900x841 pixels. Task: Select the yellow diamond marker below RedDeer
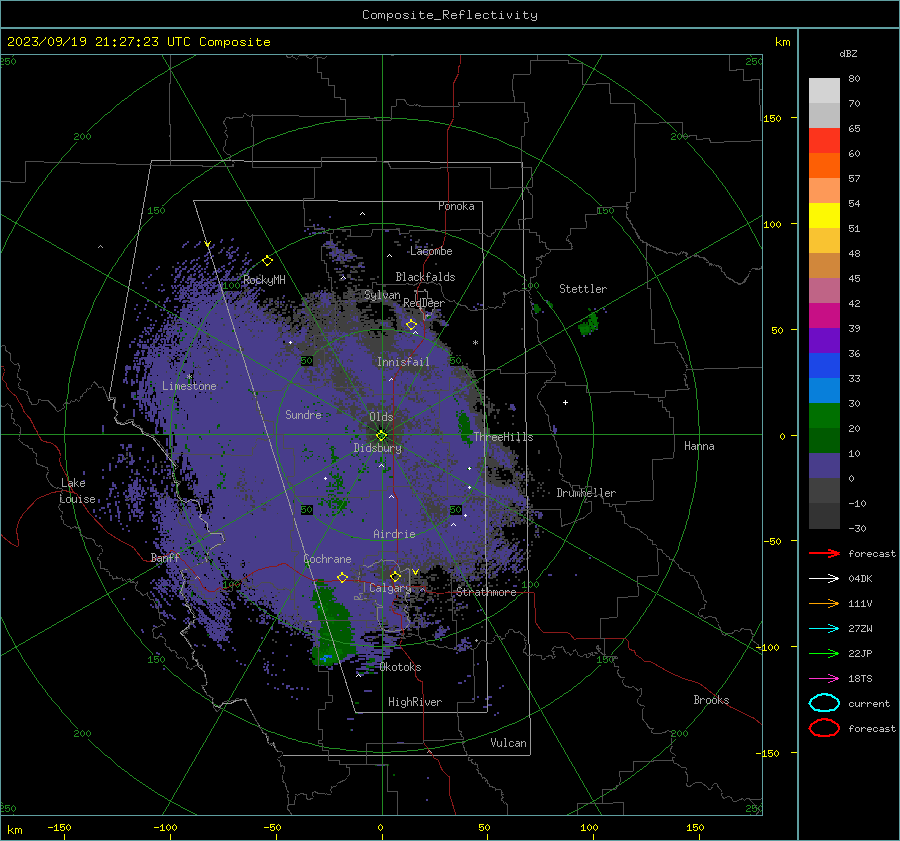(x=411, y=325)
